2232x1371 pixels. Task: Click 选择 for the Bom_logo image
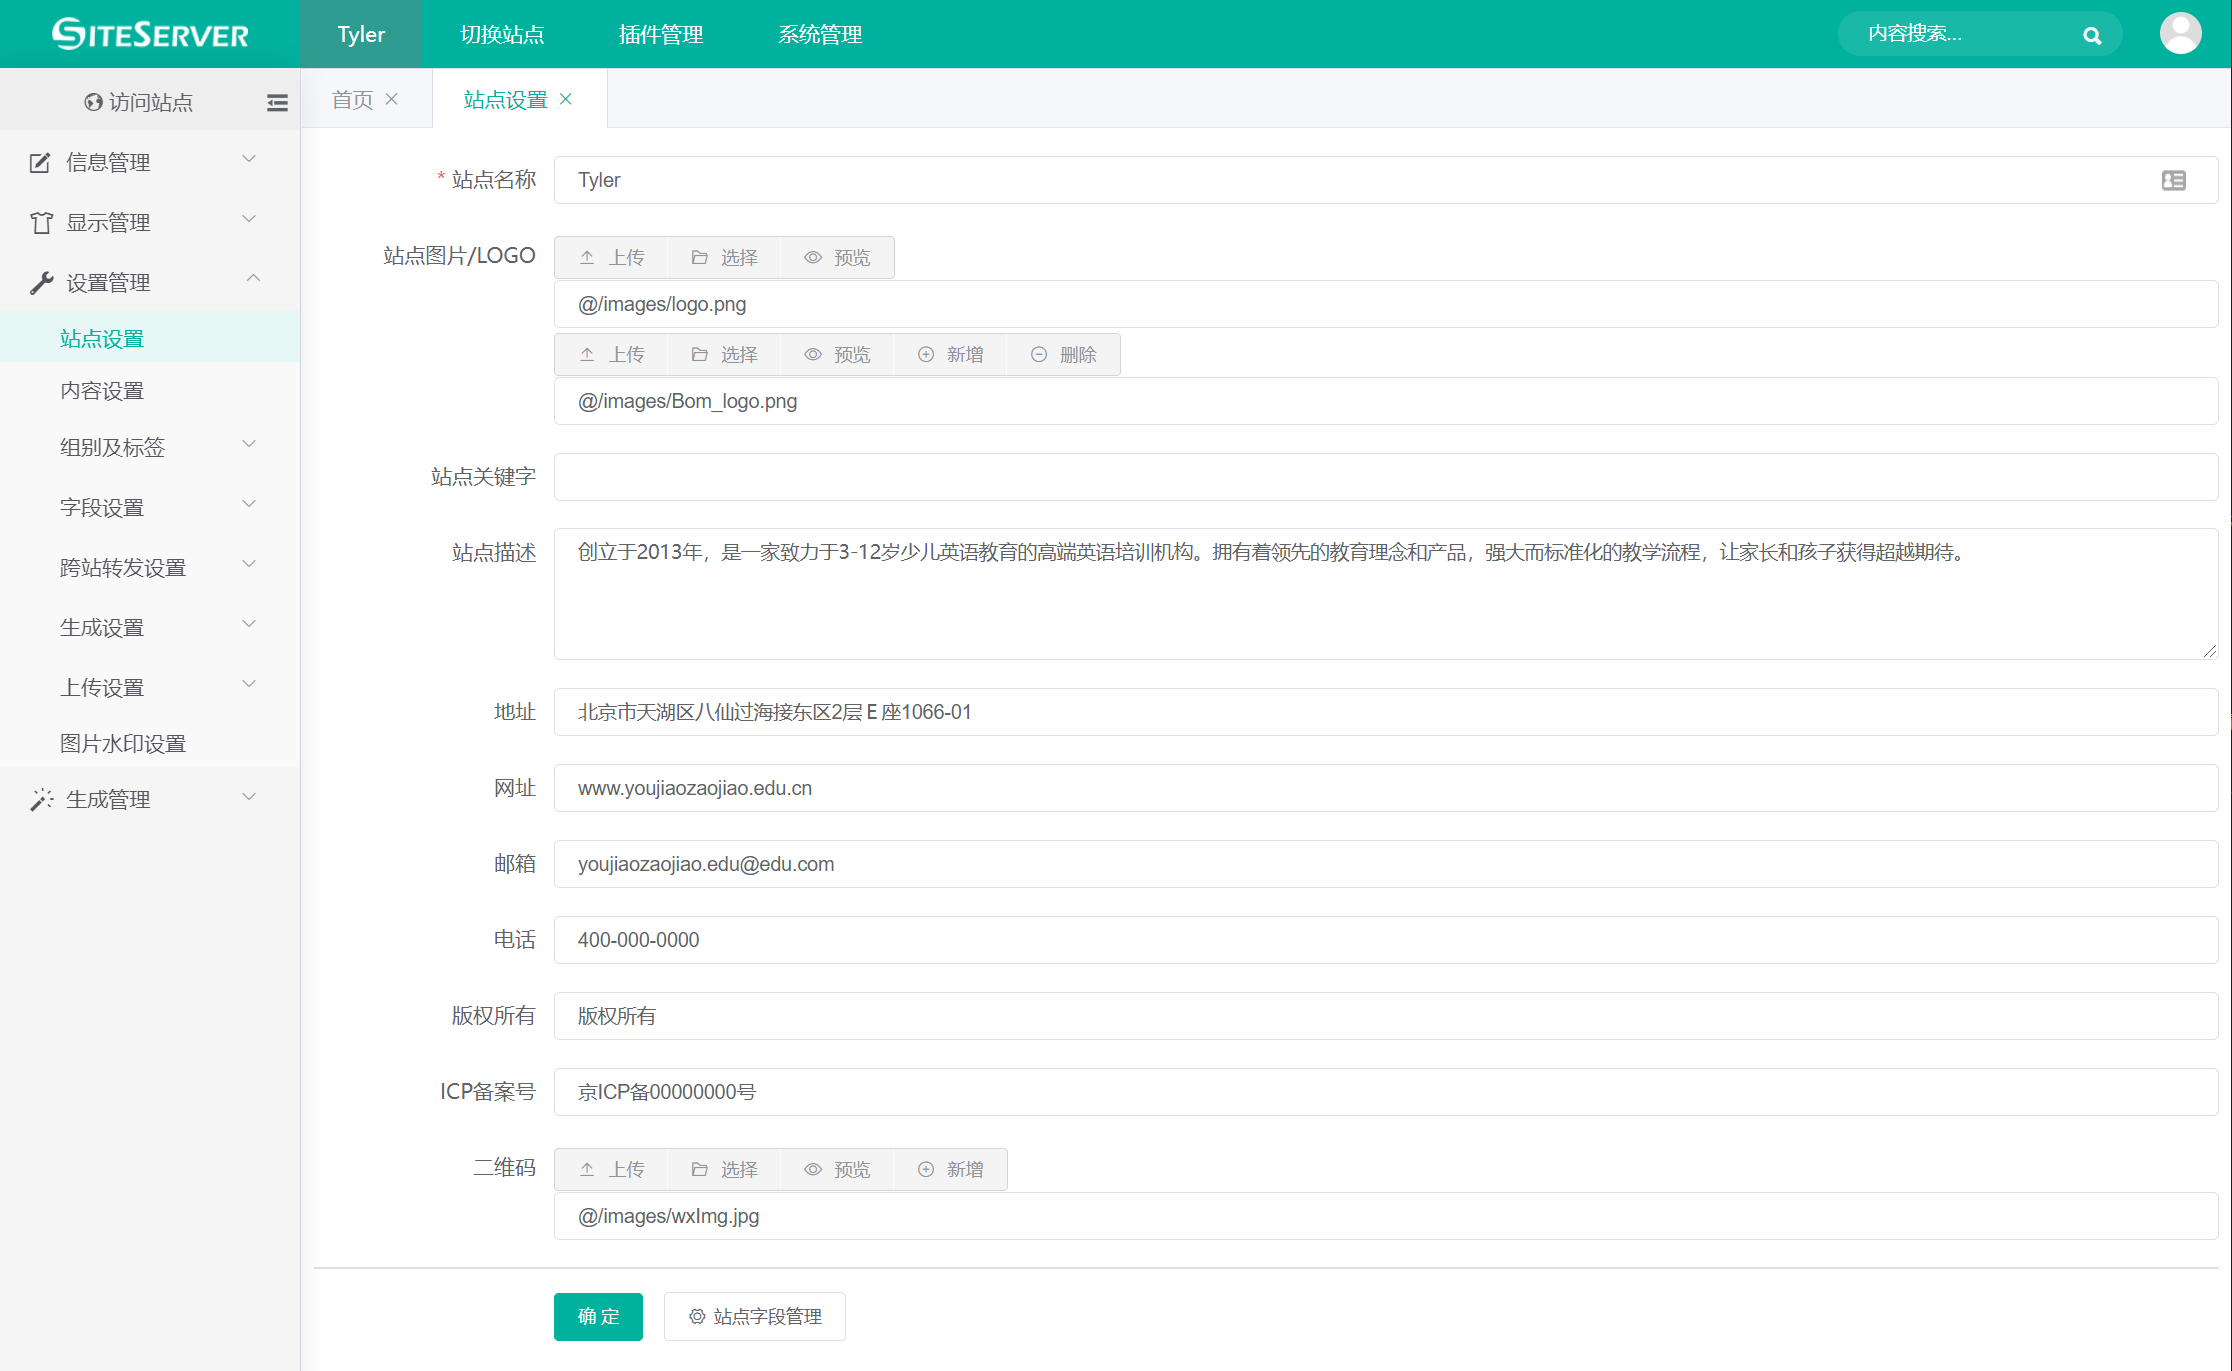725,355
